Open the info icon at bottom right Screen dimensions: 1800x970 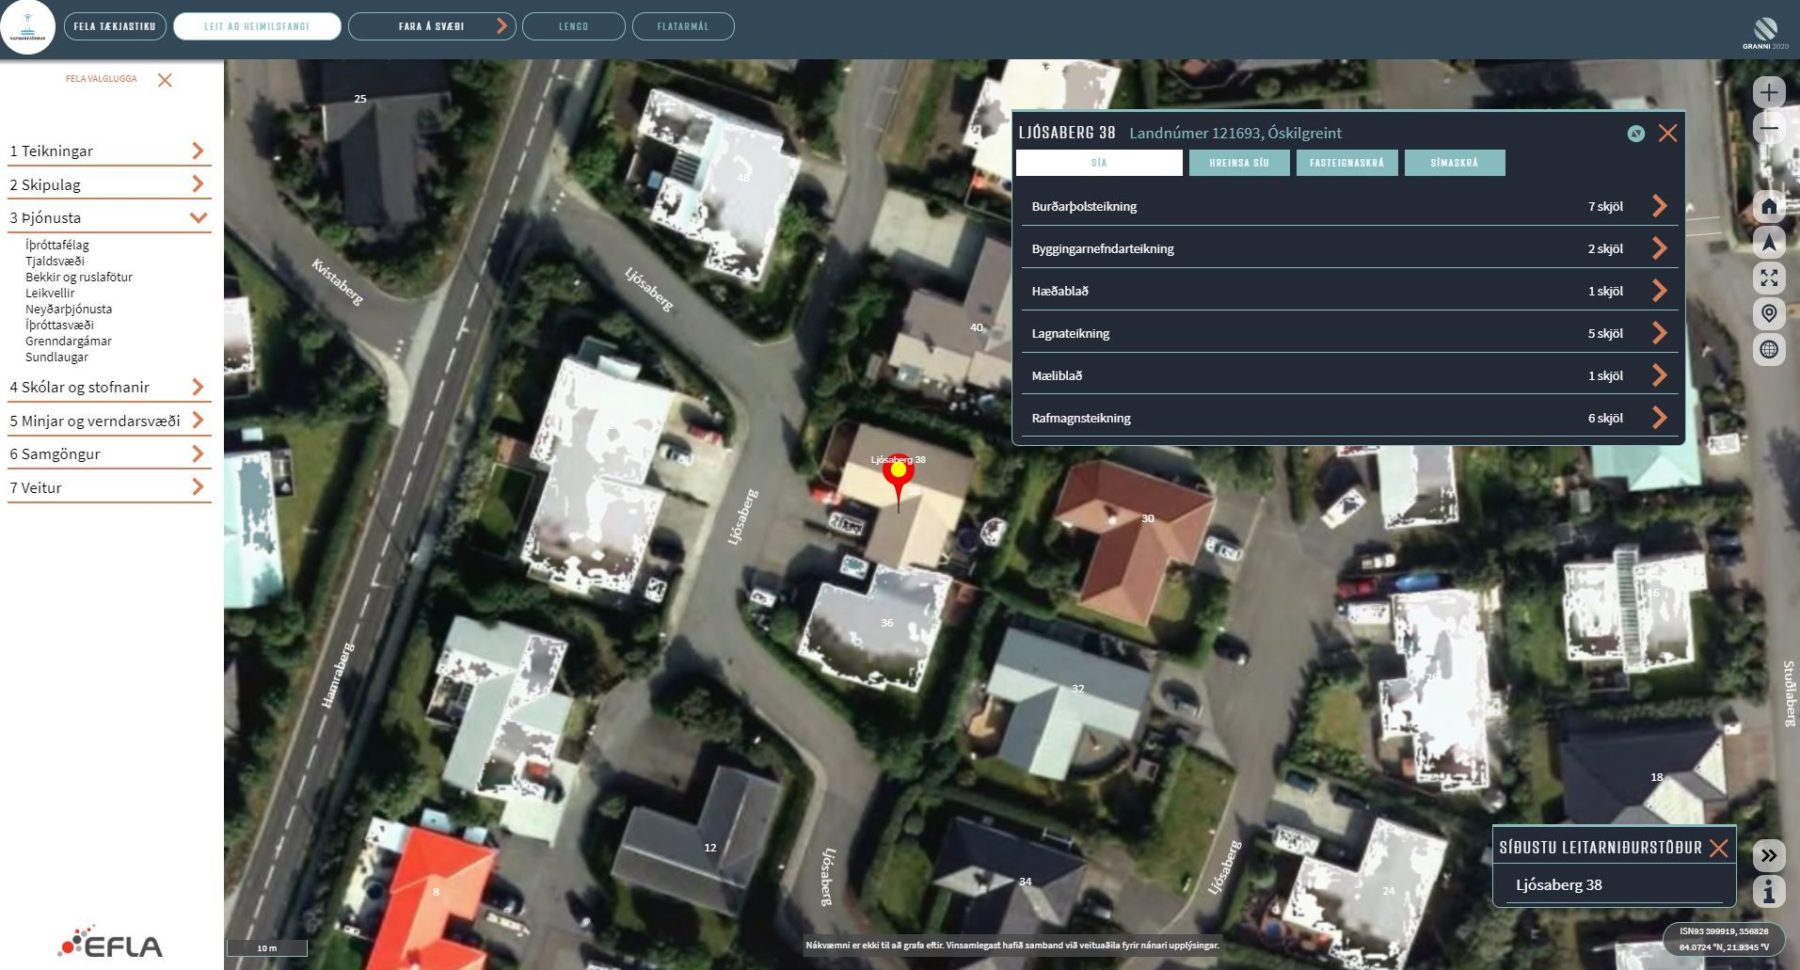coord(1769,891)
